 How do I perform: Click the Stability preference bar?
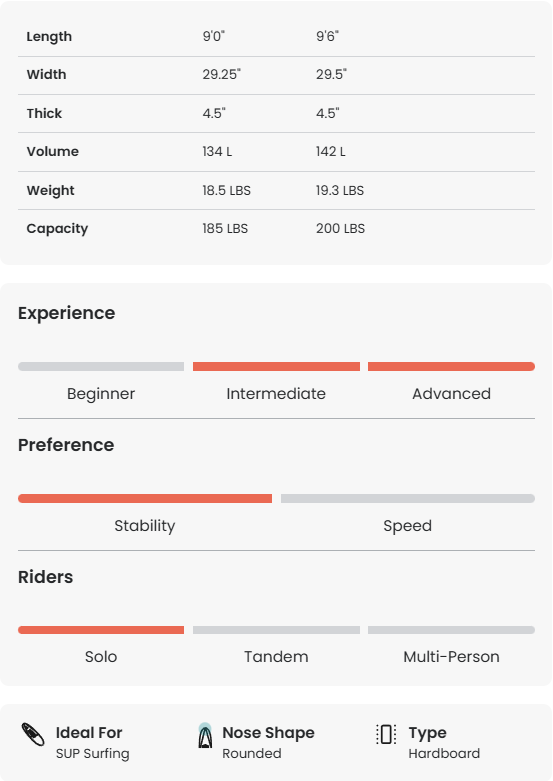[x=145, y=499]
